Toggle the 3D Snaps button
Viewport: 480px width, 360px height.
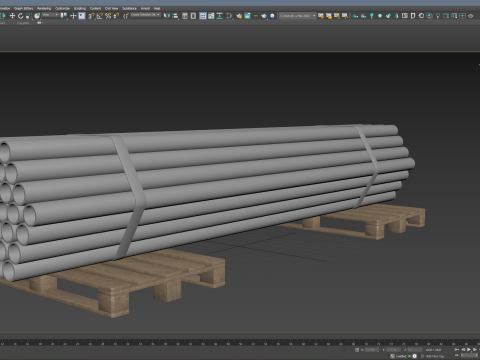[91, 16]
